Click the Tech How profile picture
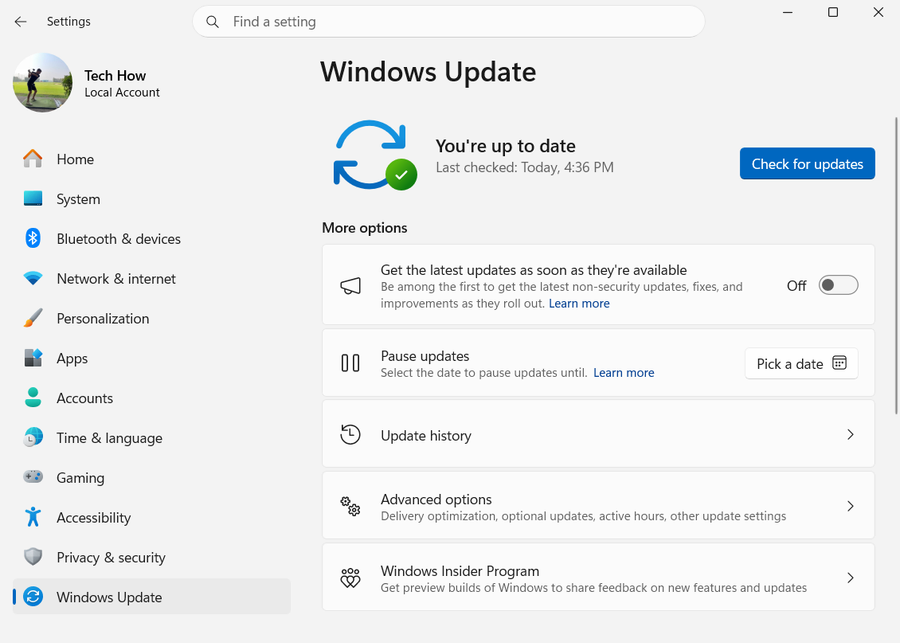This screenshot has width=900, height=643. coord(42,83)
